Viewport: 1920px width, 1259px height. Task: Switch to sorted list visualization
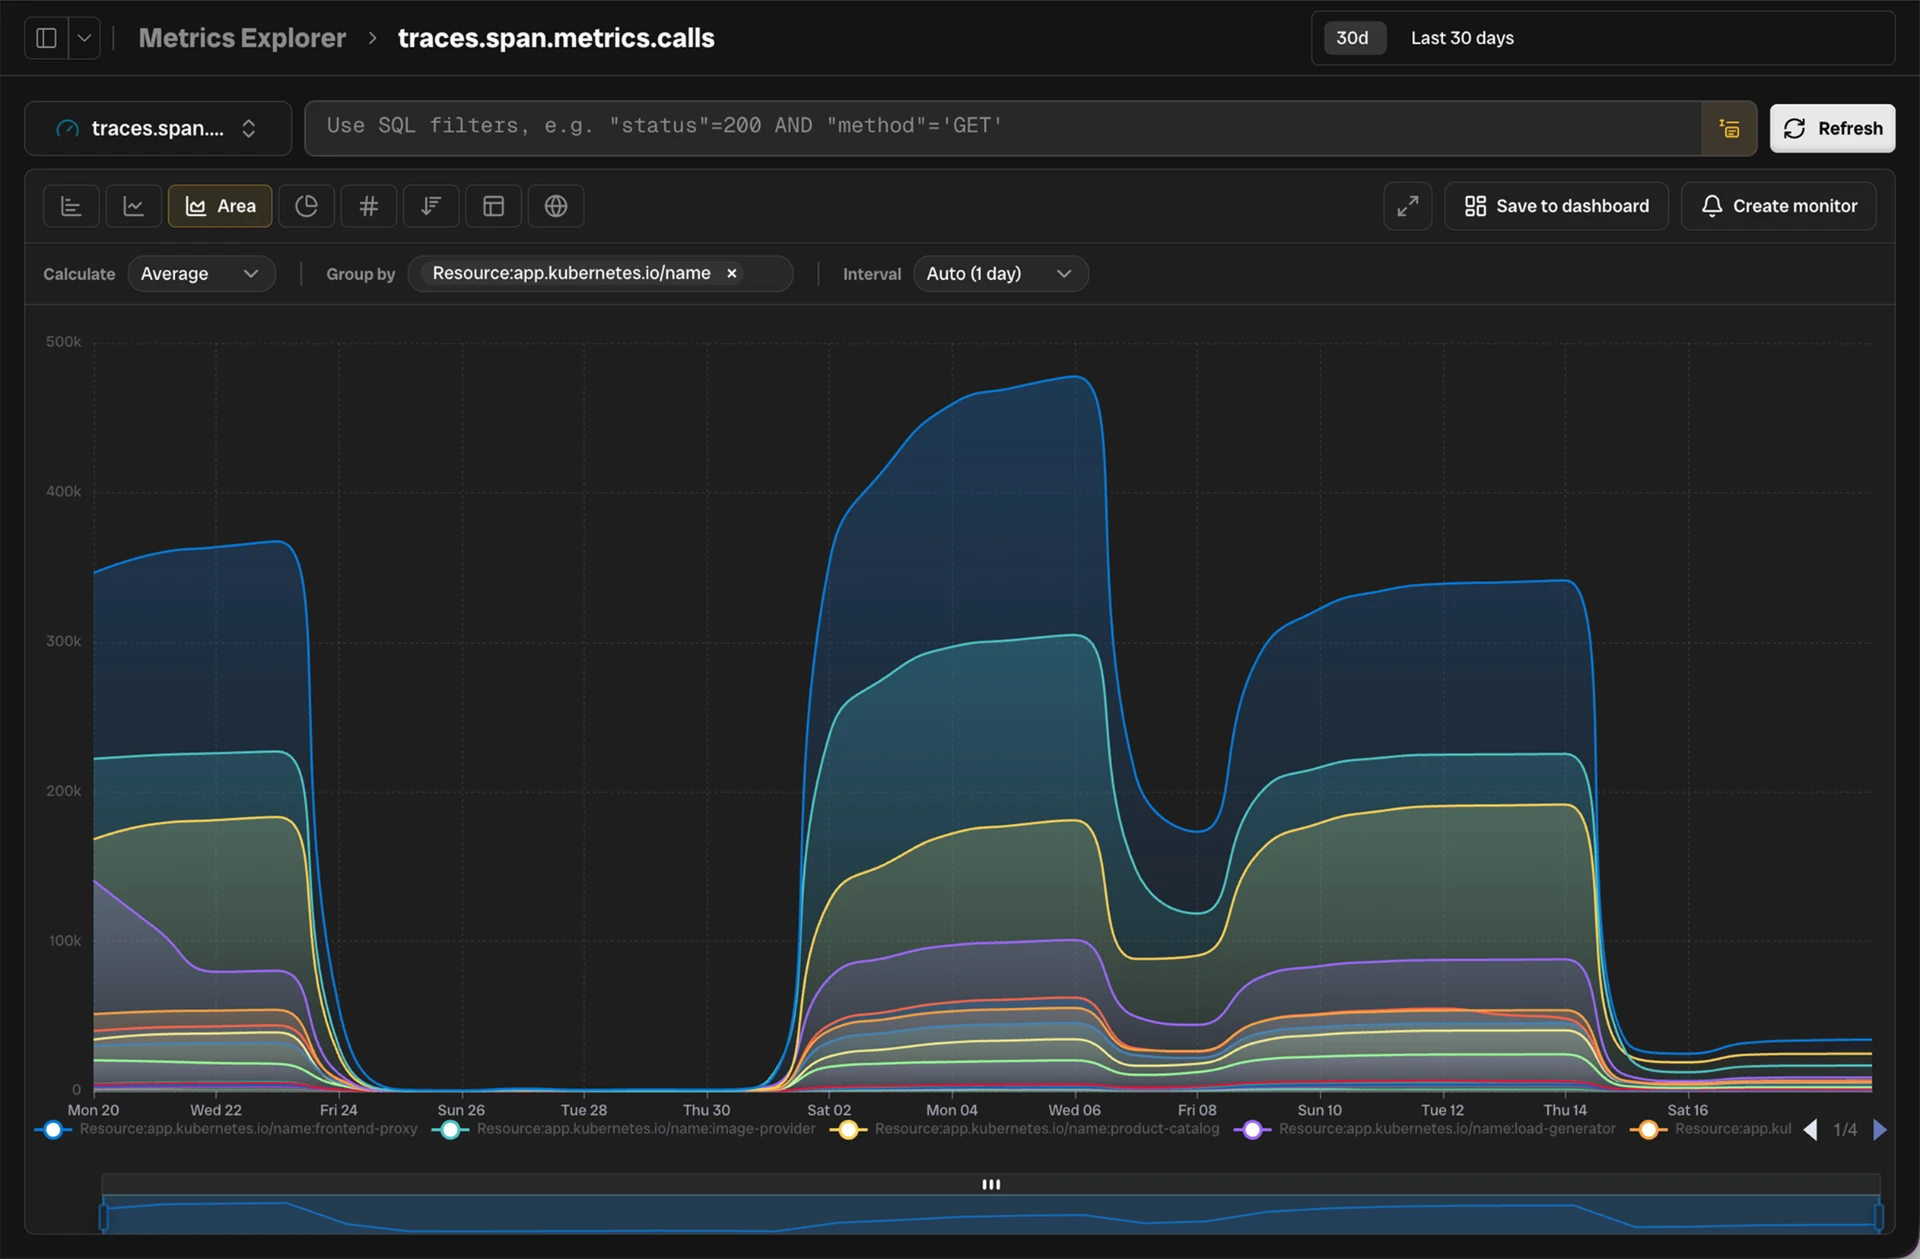(x=431, y=206)
